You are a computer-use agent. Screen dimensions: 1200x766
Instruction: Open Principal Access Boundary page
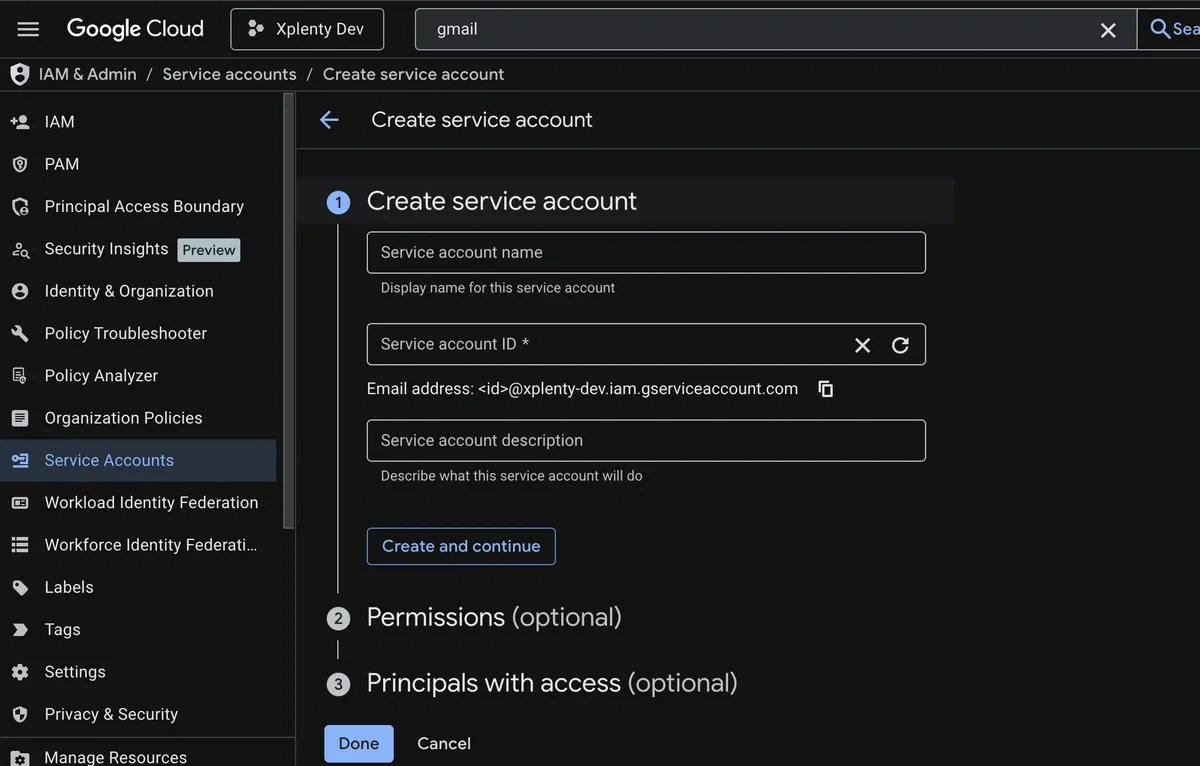click(x=144, y=206)
